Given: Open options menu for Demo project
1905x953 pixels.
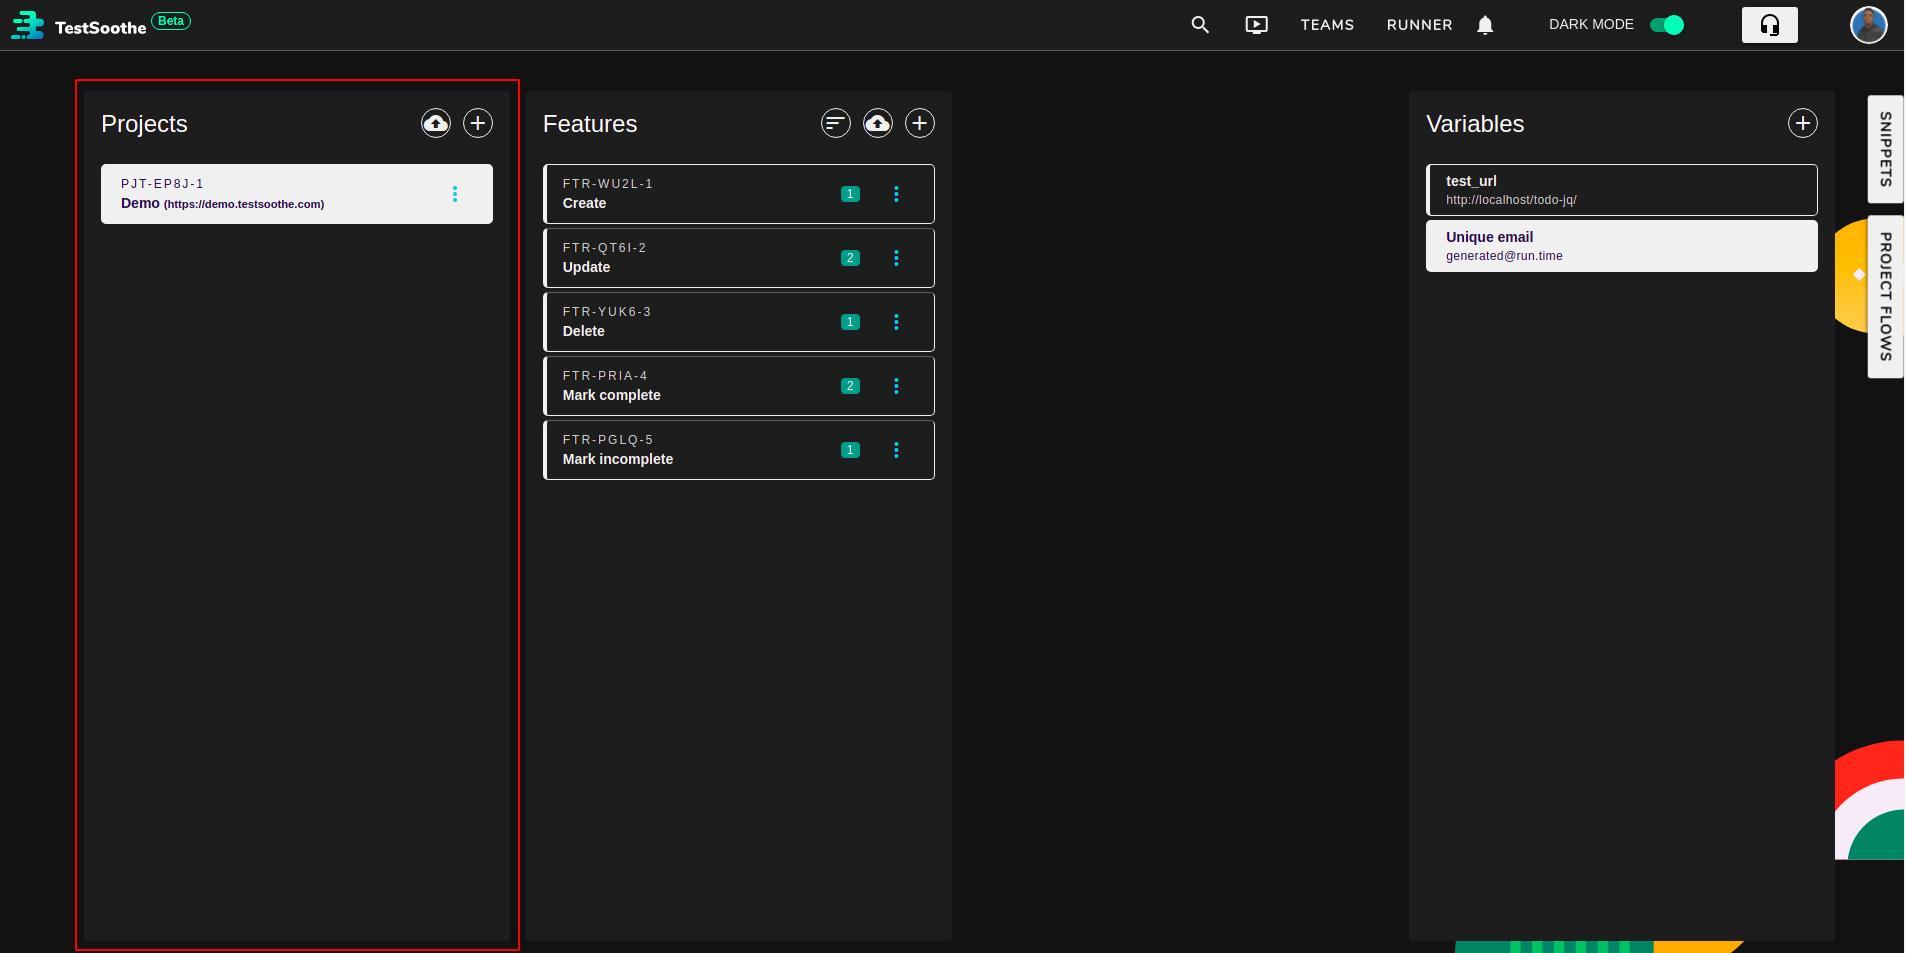Looking at the screenshot, I should pos(455,194).
